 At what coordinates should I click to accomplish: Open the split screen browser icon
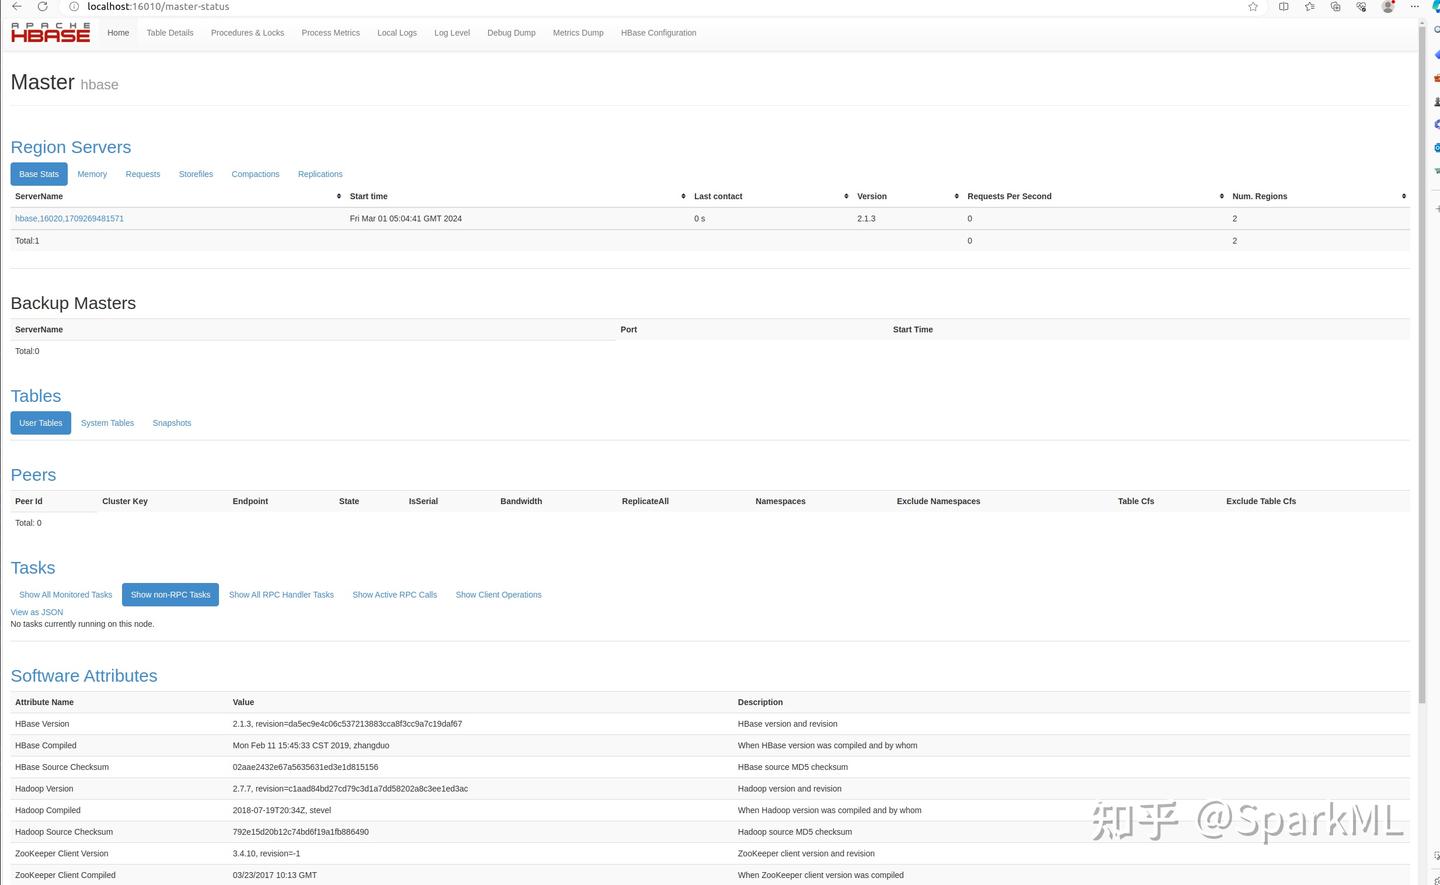click(1282, 7)
